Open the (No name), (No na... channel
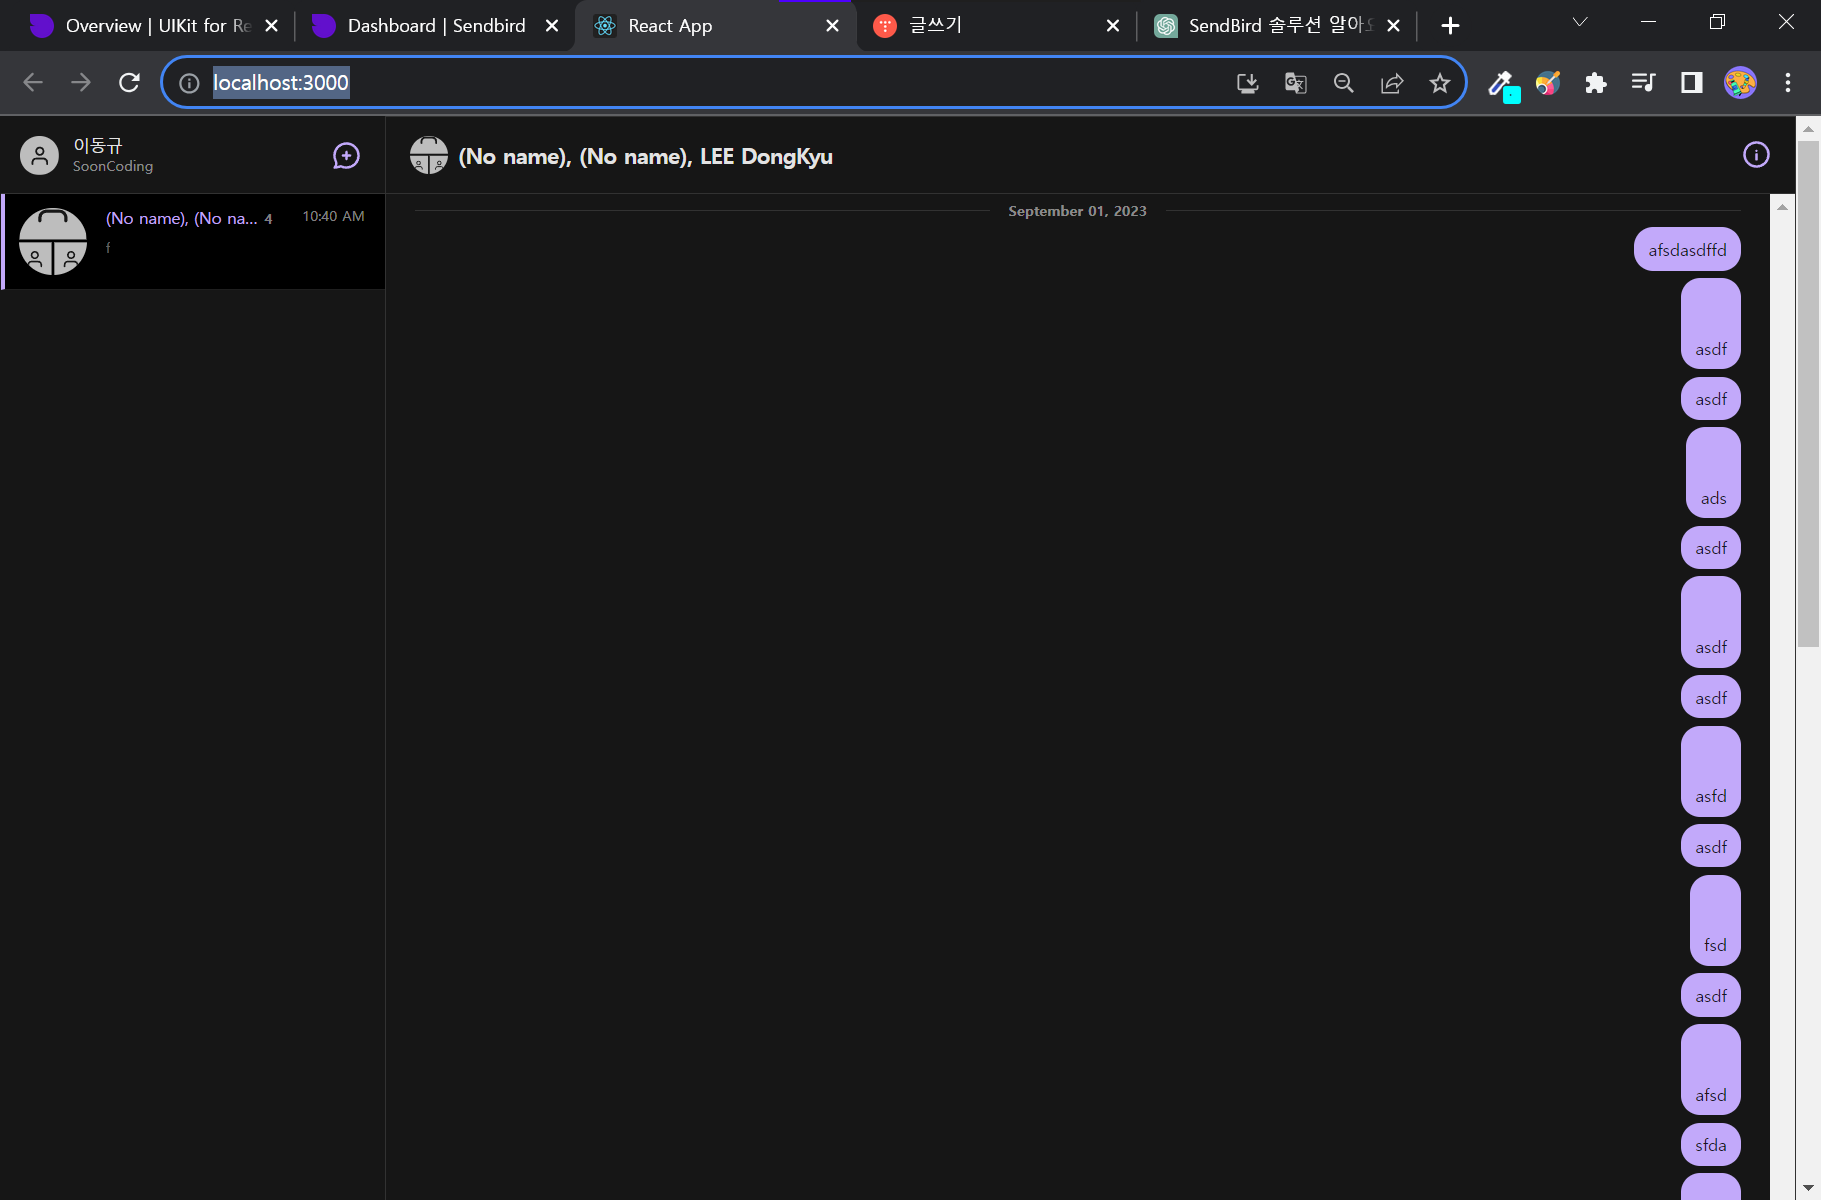The width and height of the screenshot is (1821, 1200). [x=193, y=242]
